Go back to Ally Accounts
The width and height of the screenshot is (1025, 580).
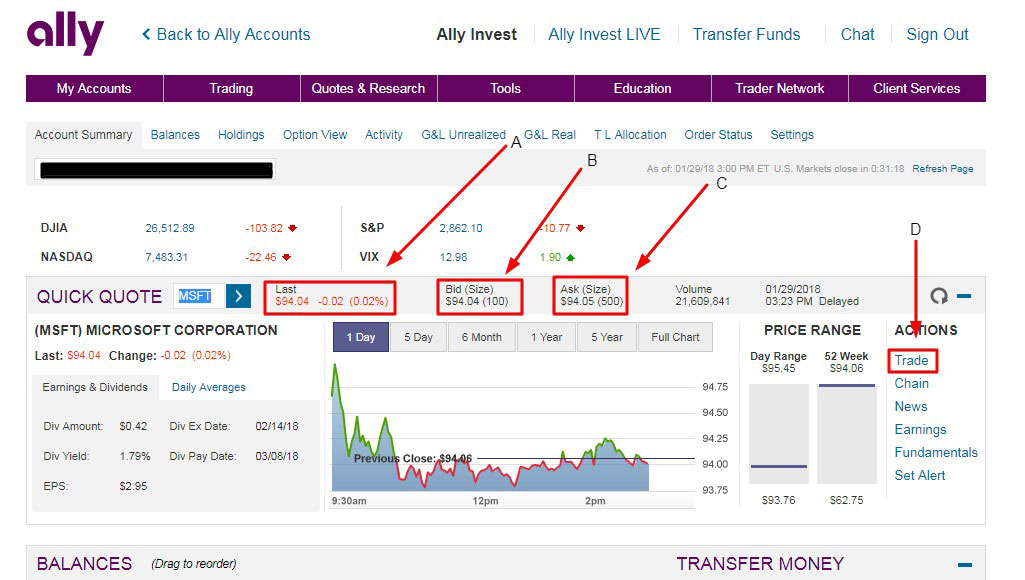(226, 34)
